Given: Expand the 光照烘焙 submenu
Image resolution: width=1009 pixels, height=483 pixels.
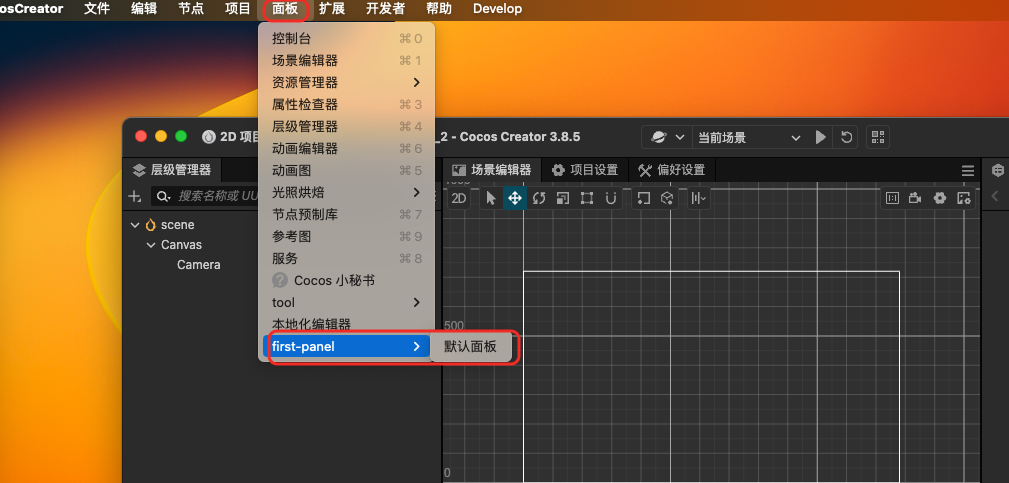Looking at the screenshot, I should point(347,192).
